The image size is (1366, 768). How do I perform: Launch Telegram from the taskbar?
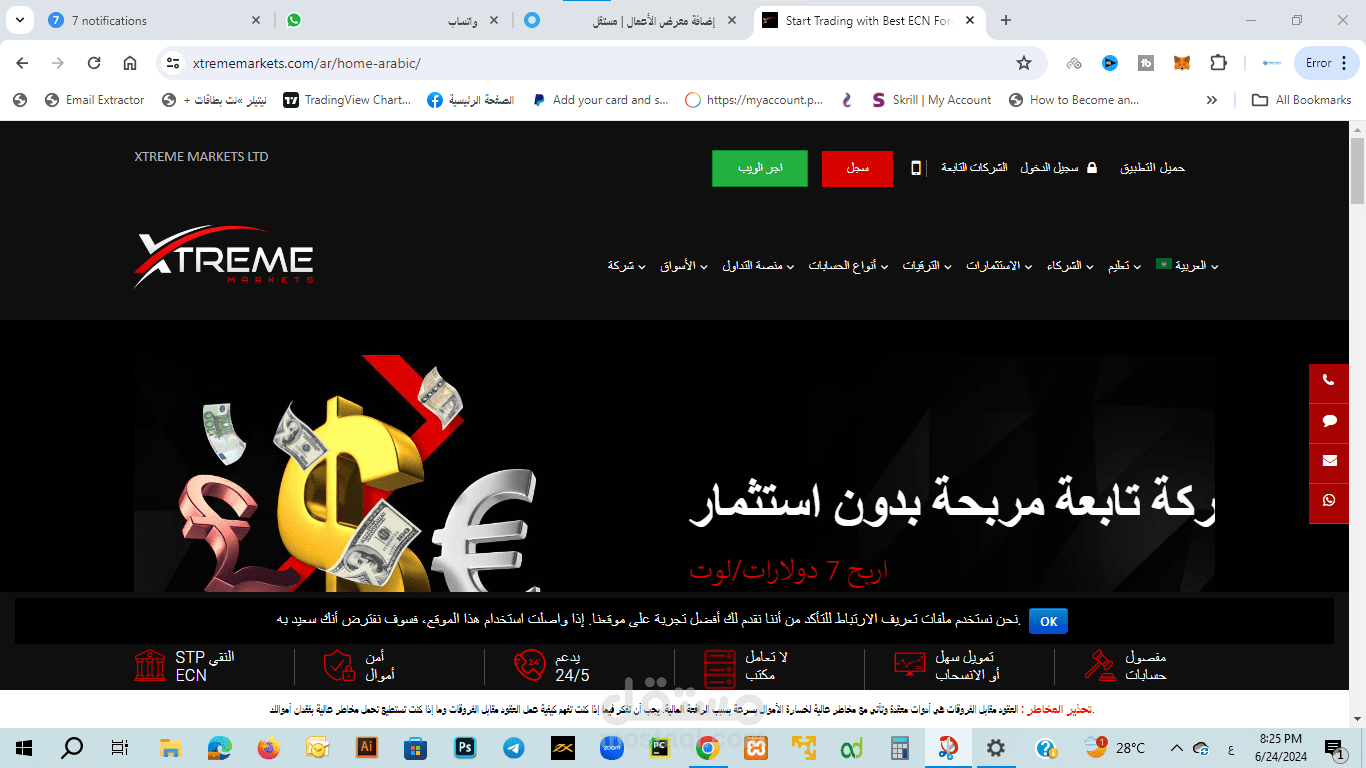click(513, 747)
